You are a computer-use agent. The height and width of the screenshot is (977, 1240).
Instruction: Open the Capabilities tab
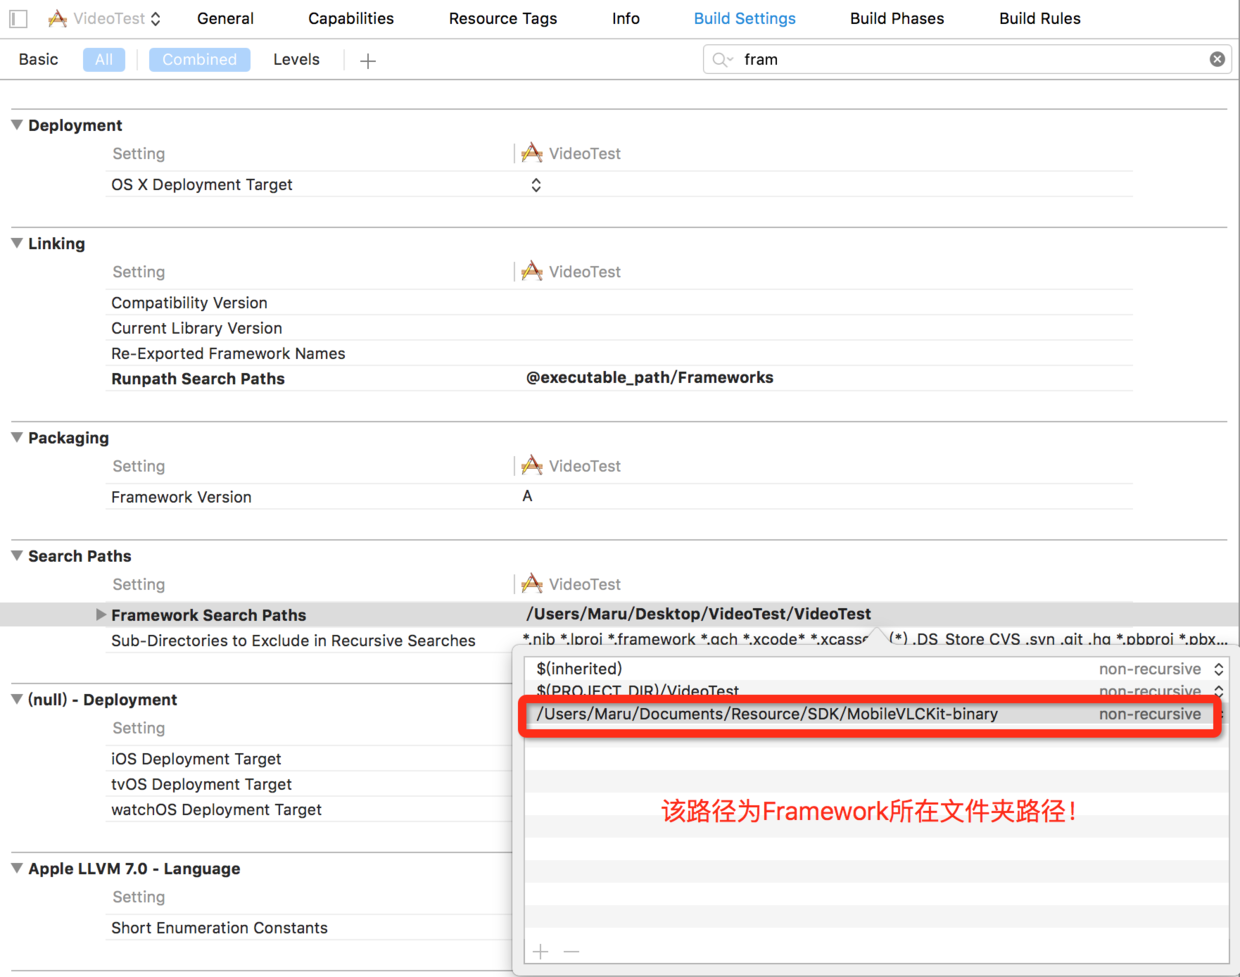(x=350, y=19)
